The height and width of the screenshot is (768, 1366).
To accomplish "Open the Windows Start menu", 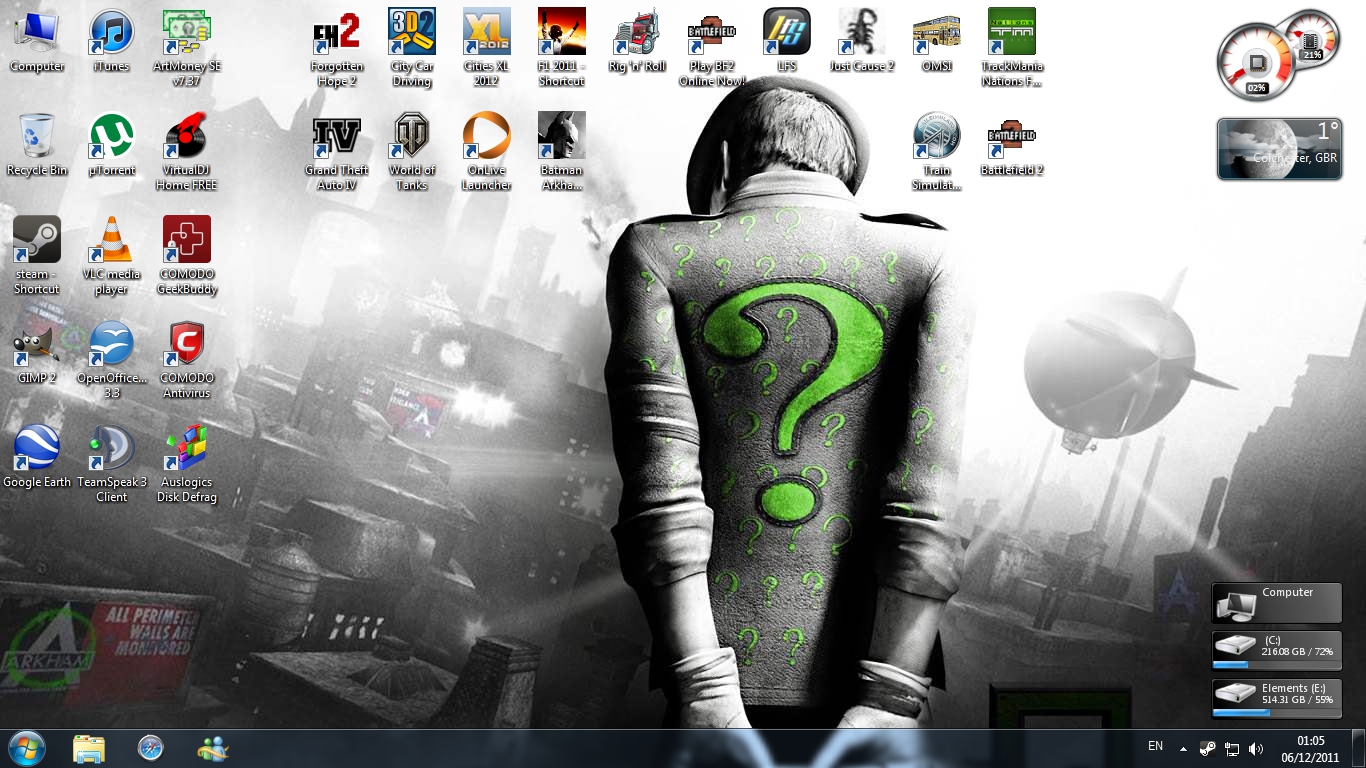I will point(27,748).
